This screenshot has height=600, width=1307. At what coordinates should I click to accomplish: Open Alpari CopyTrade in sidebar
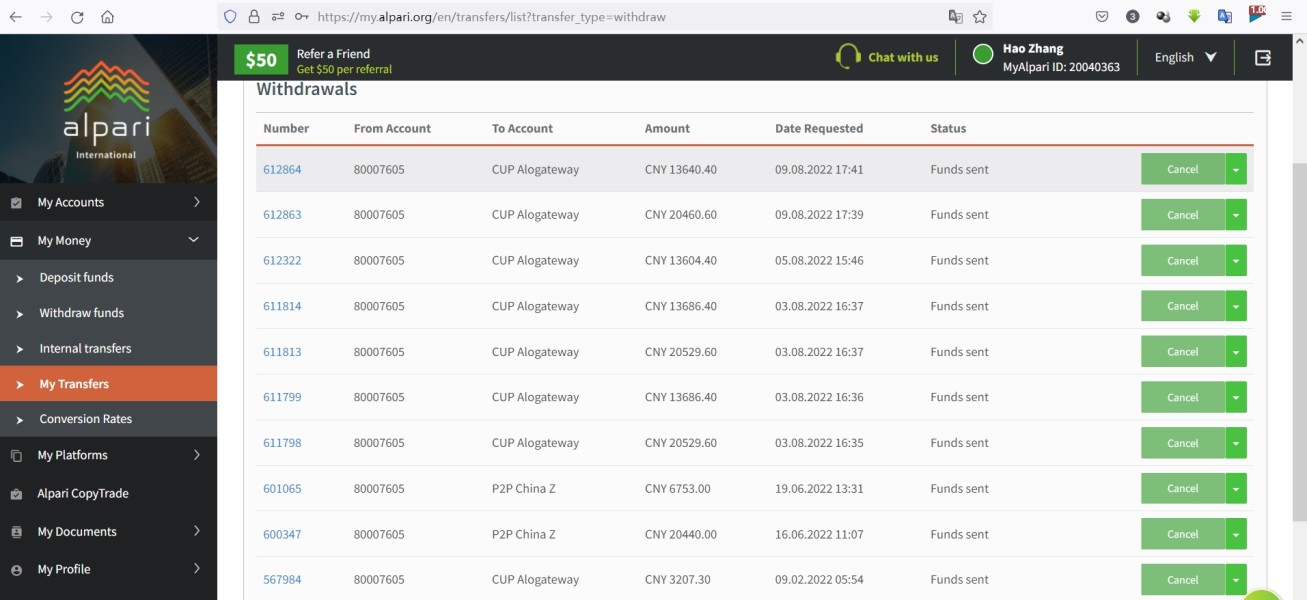click(83, 493)
